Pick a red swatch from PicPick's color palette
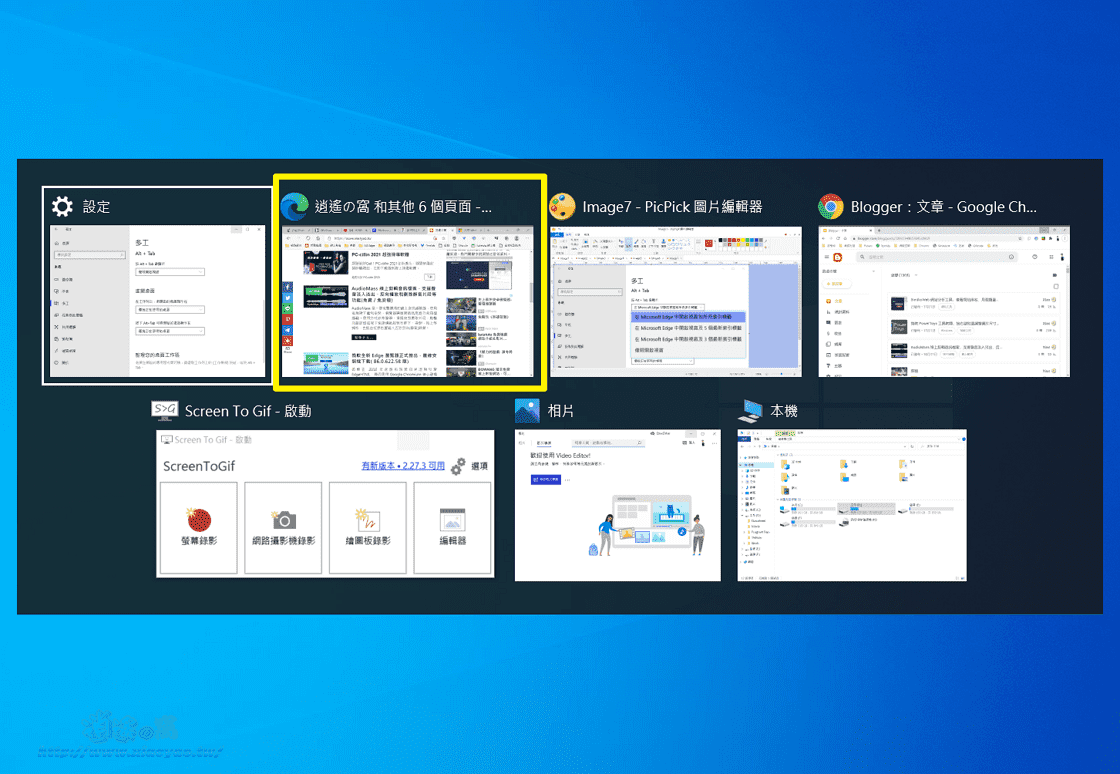Screen dimensions: 1120x774 729,239
